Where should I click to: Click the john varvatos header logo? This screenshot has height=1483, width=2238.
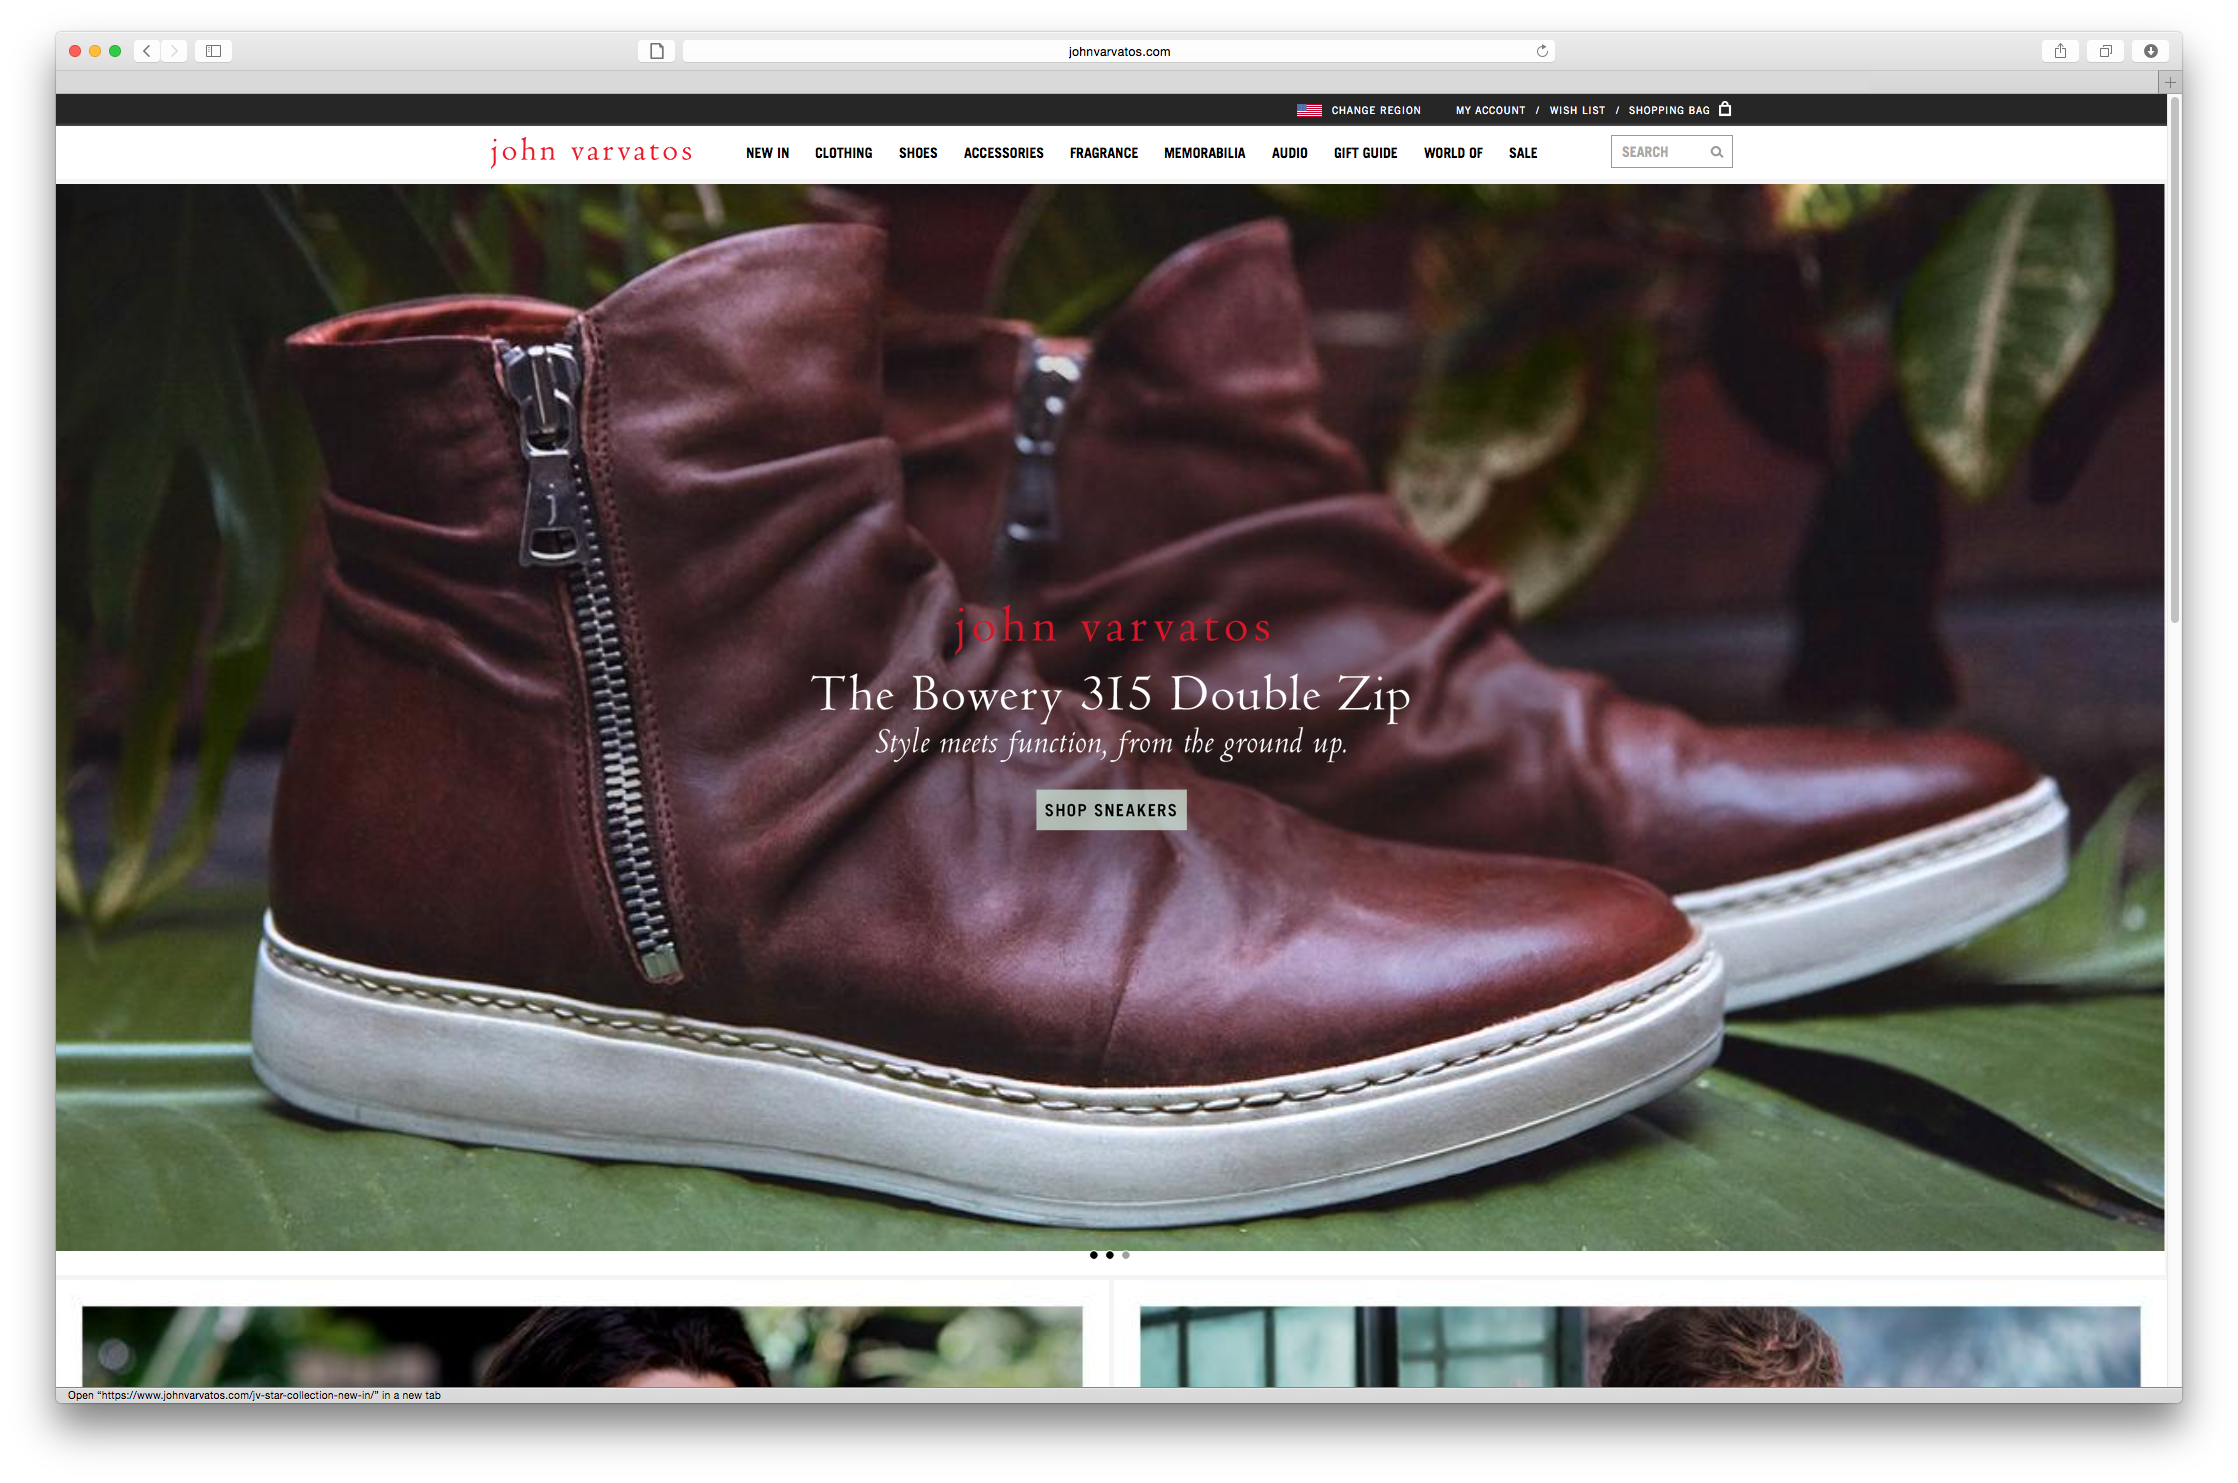pos(591,151)
